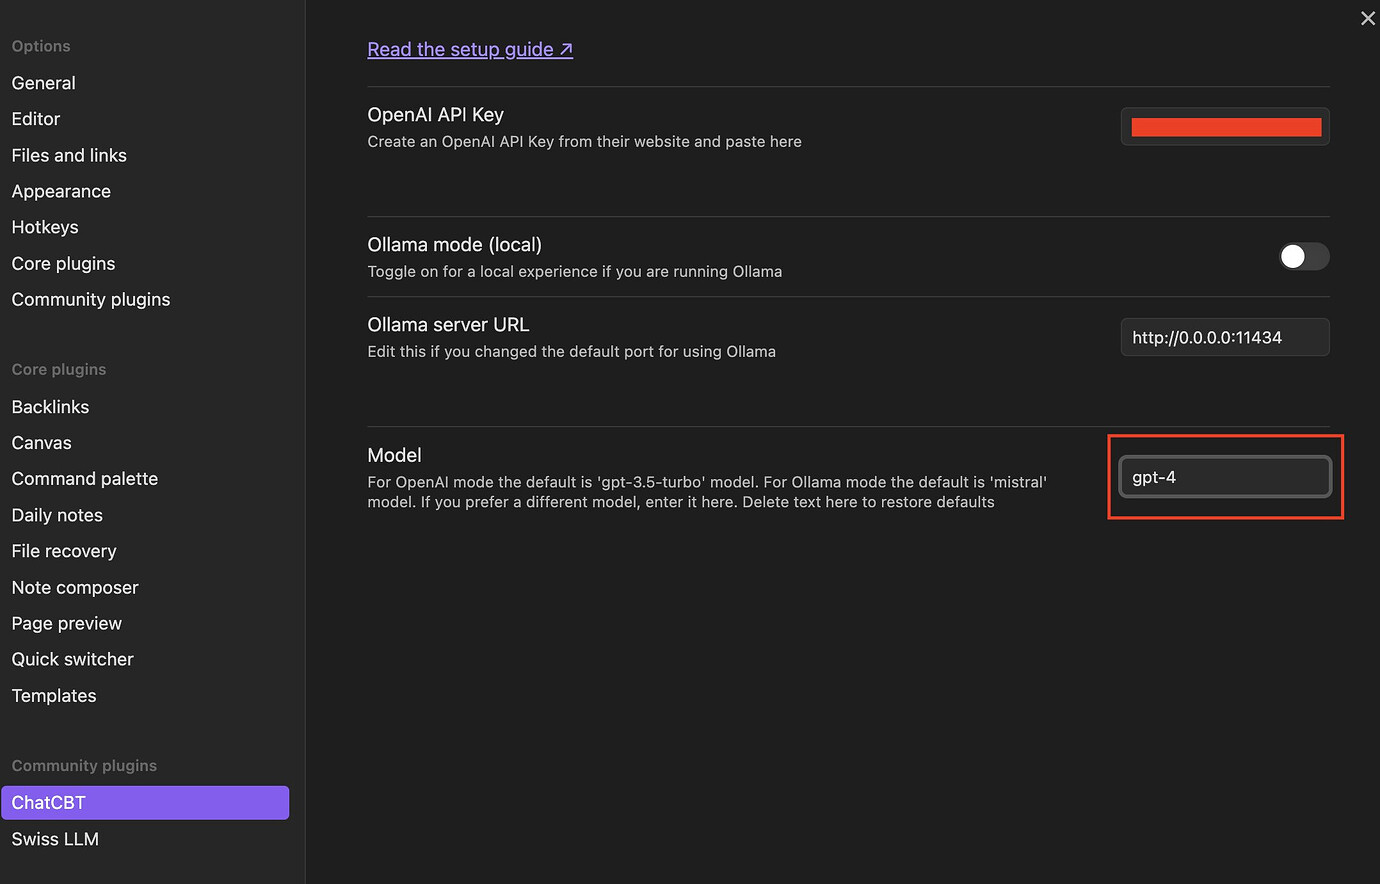Open General settings
The height and width of the screenshot is (884, 1380).
tap(44, 83)
